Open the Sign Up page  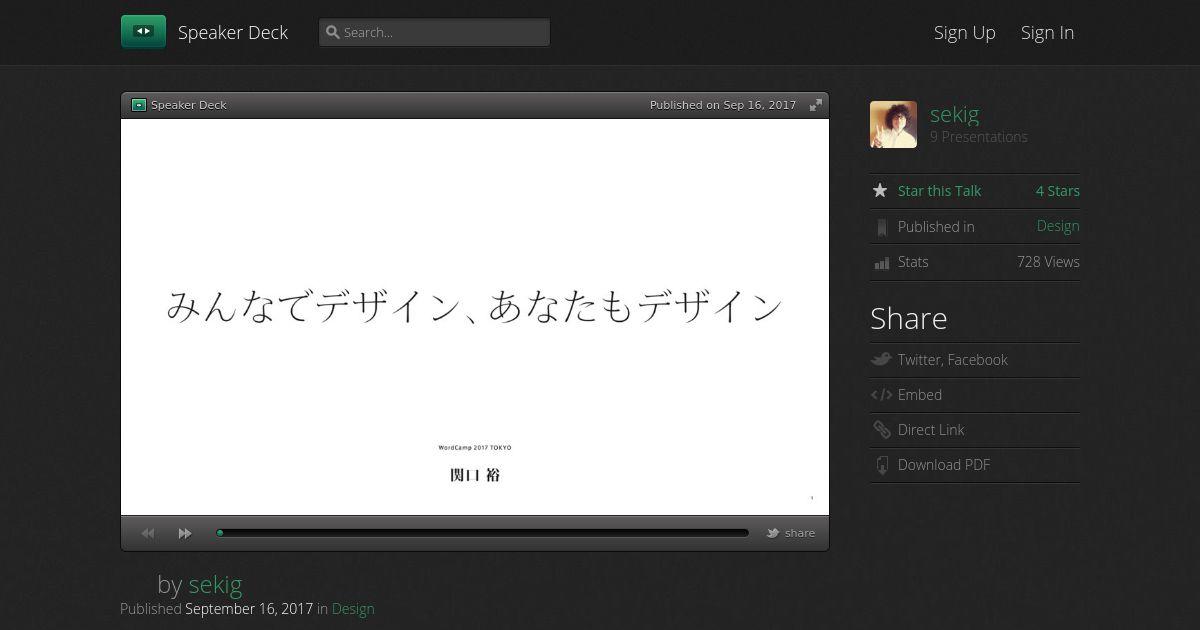coord(964,32)
